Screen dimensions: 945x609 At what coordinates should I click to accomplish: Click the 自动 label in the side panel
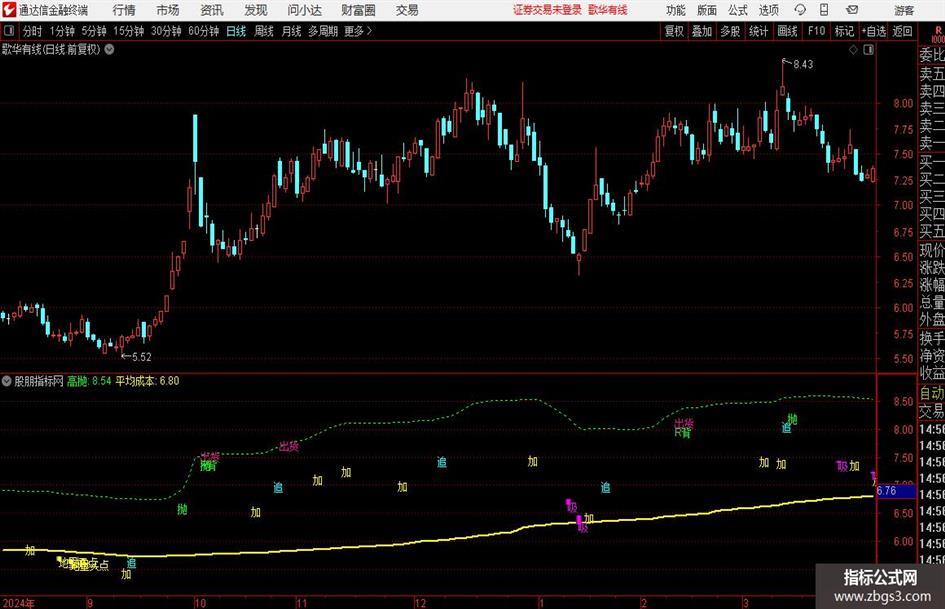click(932, 393)
